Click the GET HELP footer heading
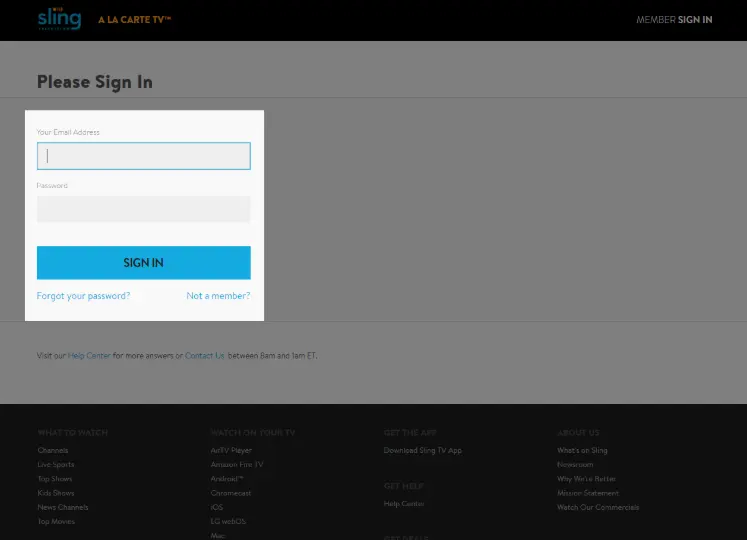Viewport: 747px width, 540px height. [x=404, y=486]
